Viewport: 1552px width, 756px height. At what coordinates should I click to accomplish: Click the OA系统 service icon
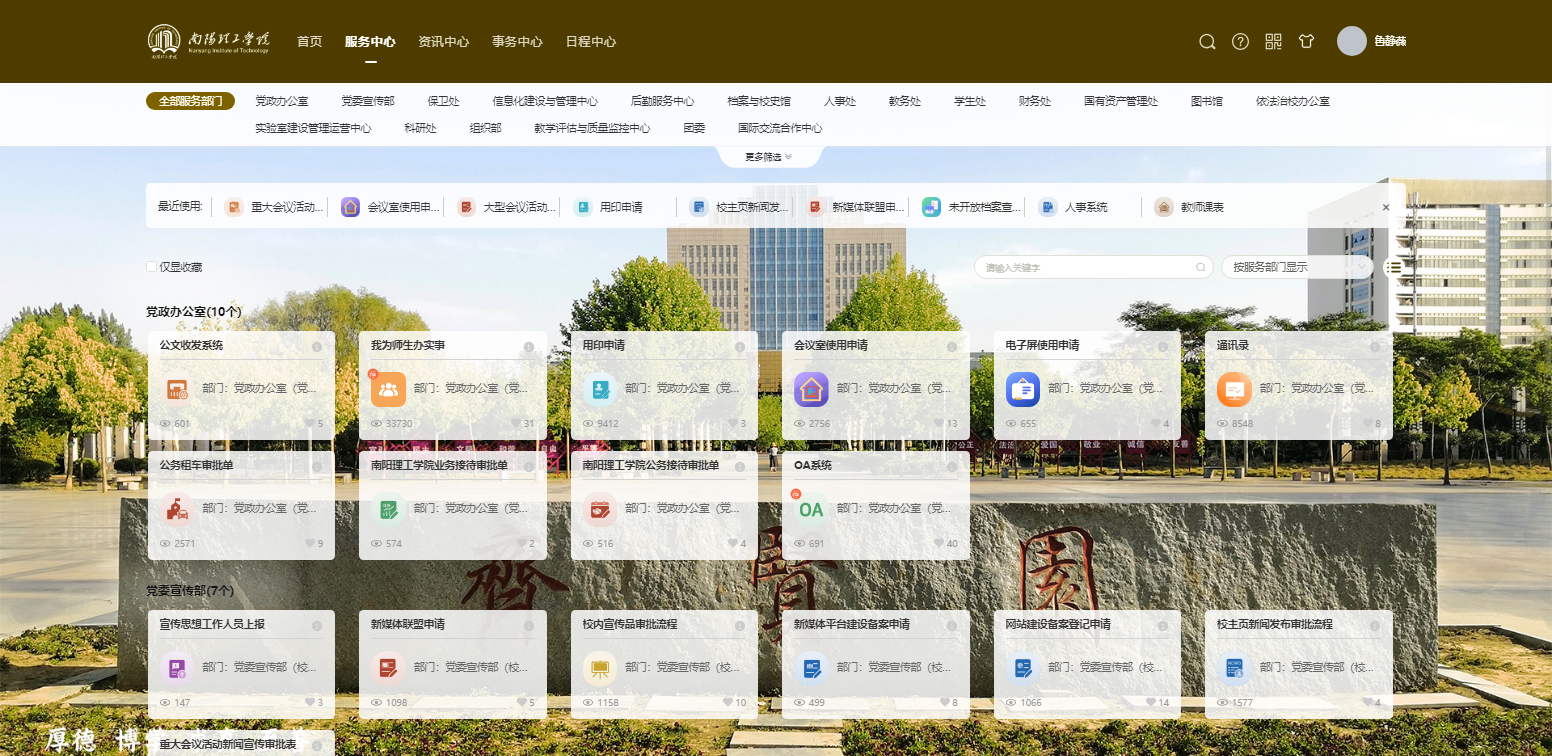[811, 509]
